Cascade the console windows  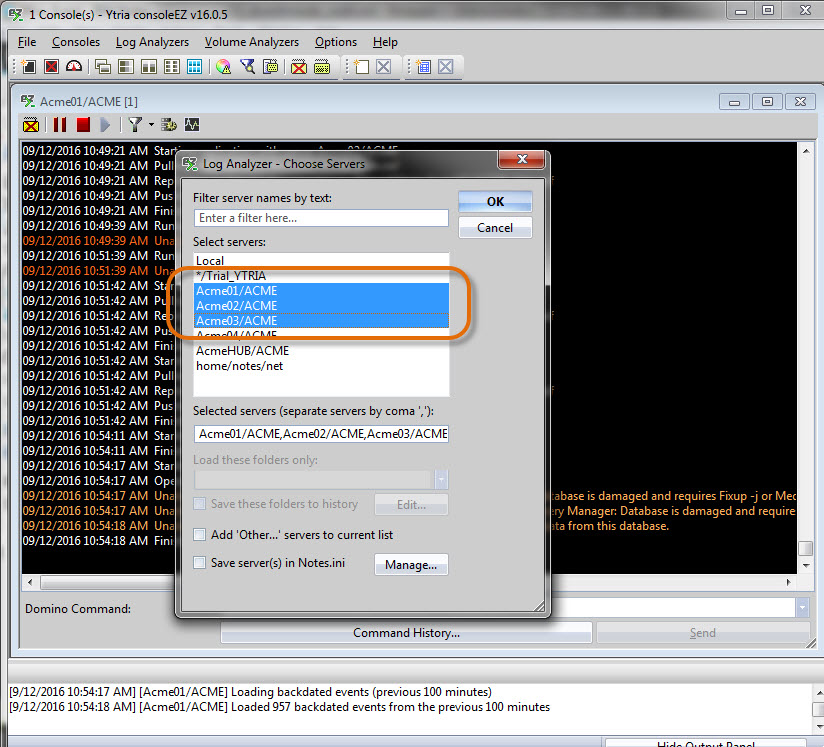[x=103, y=67]
